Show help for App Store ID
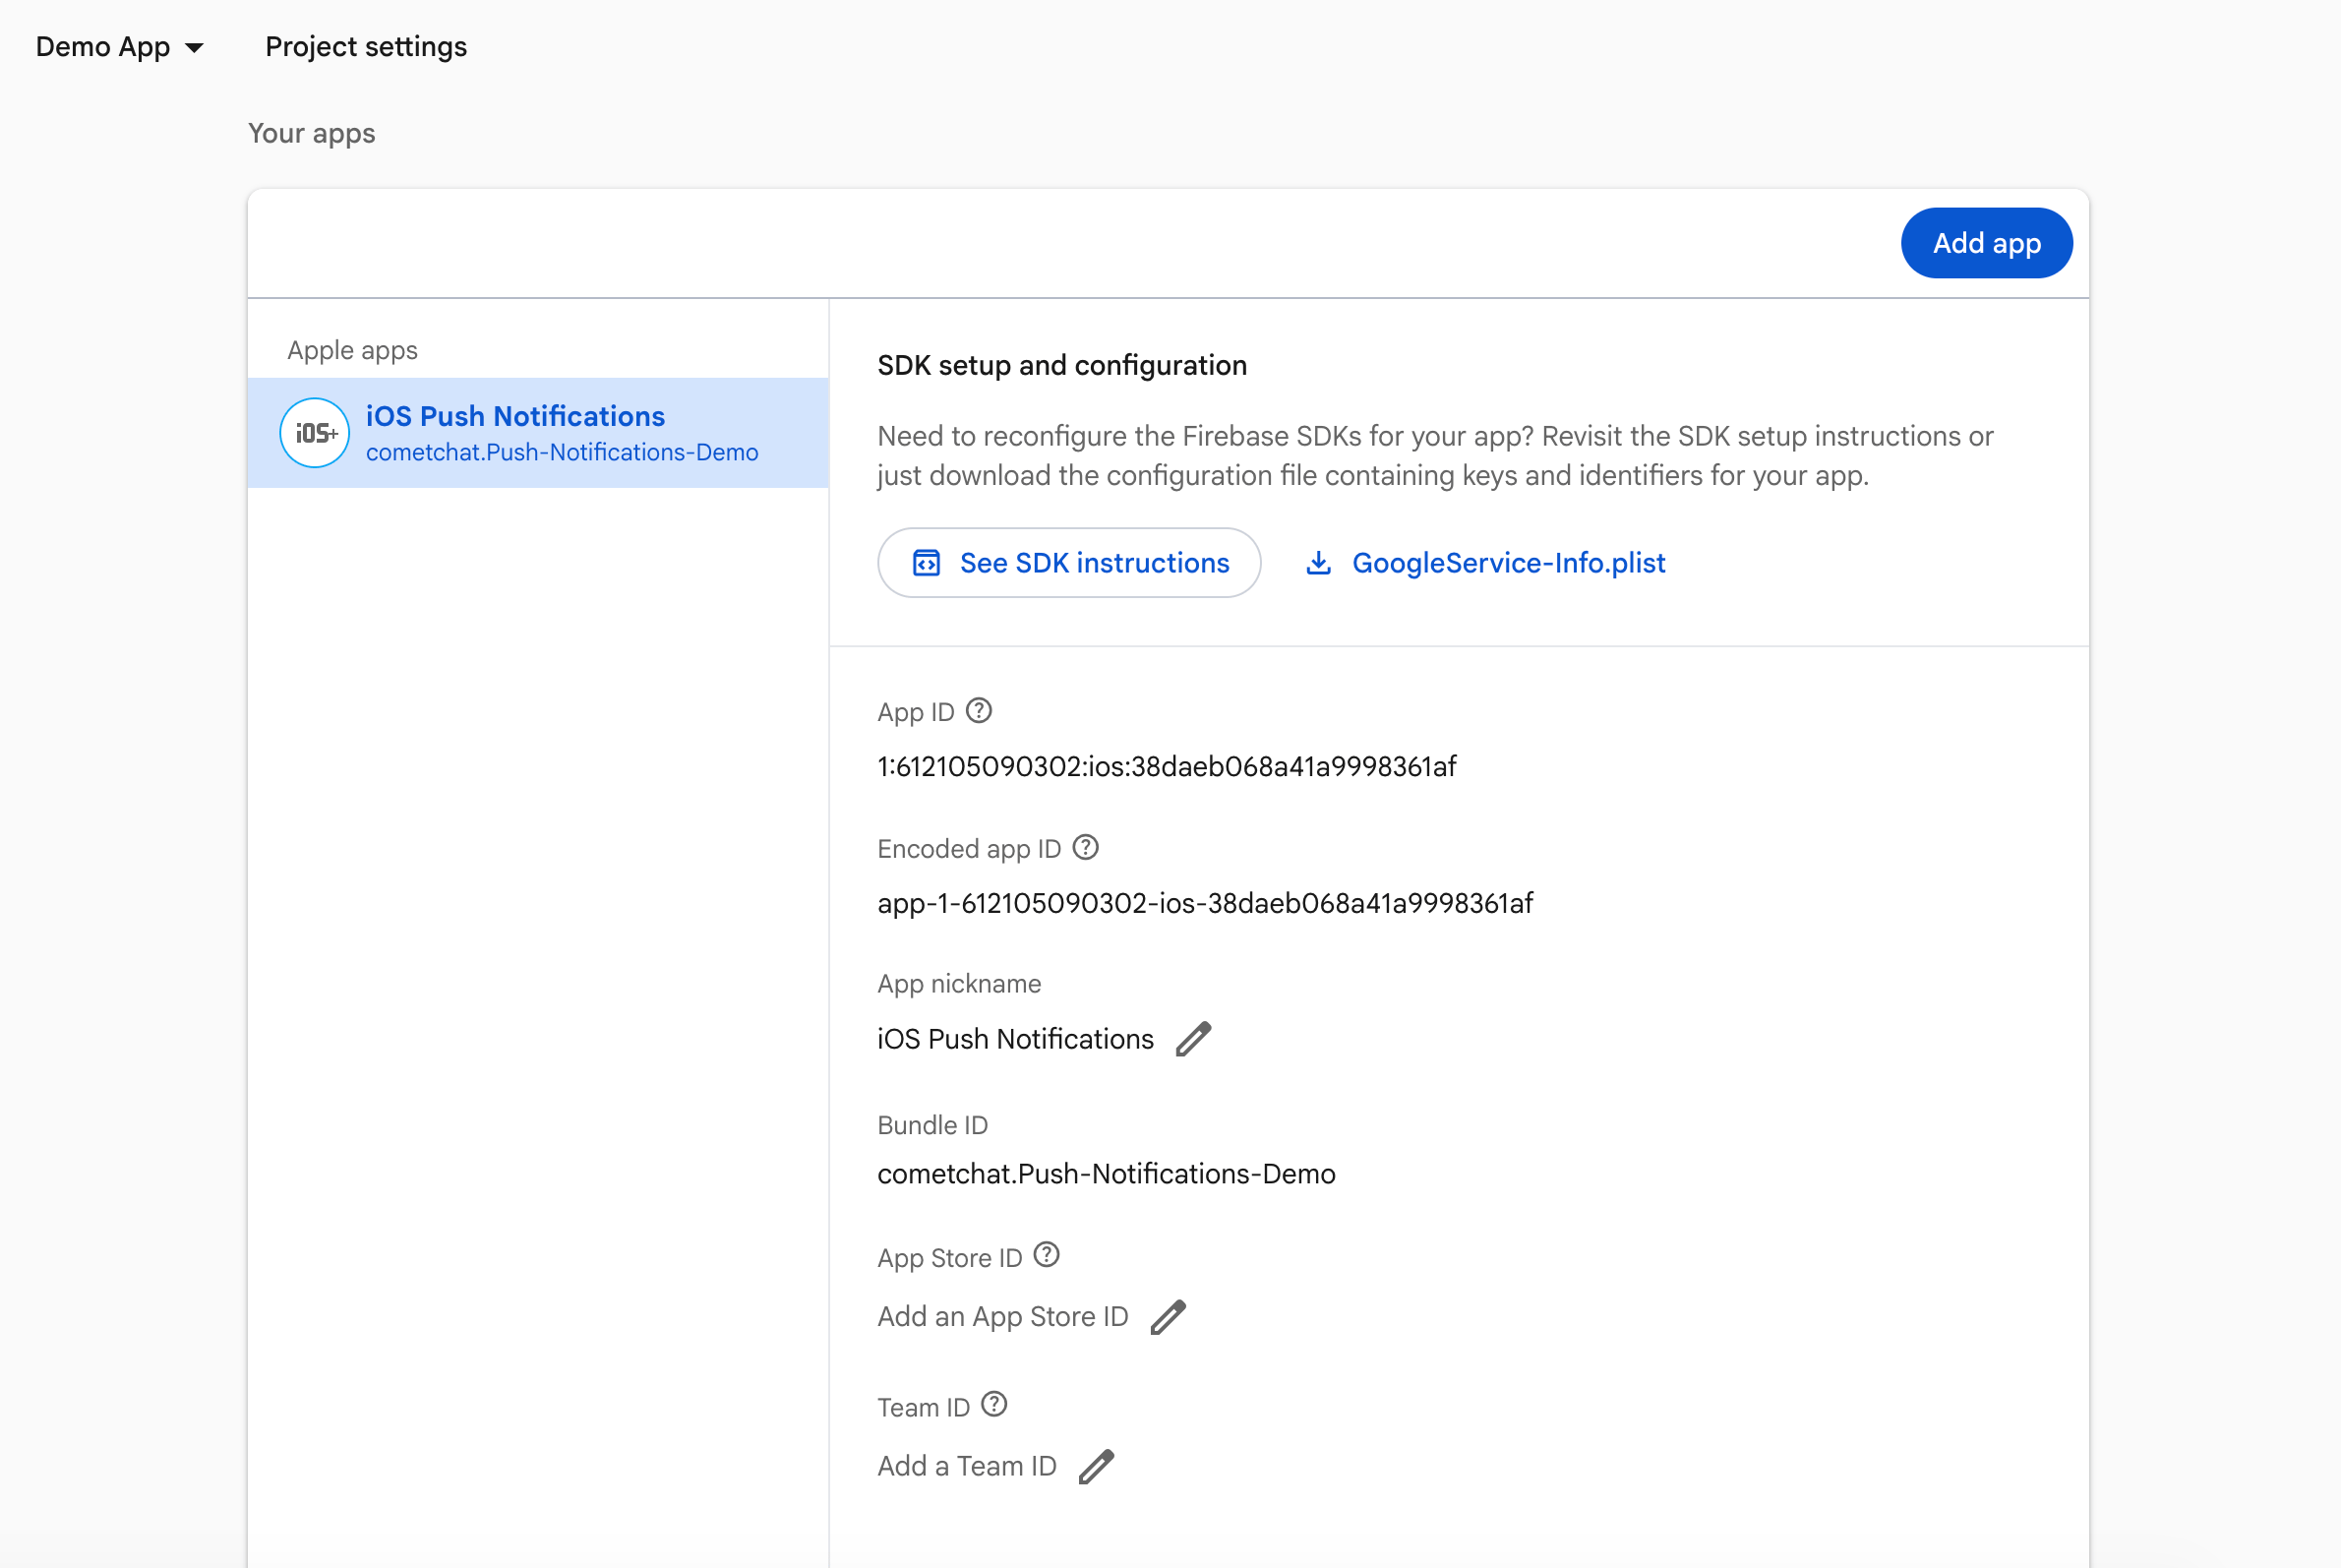 pyautogui.click(x=1047, y=1255)
